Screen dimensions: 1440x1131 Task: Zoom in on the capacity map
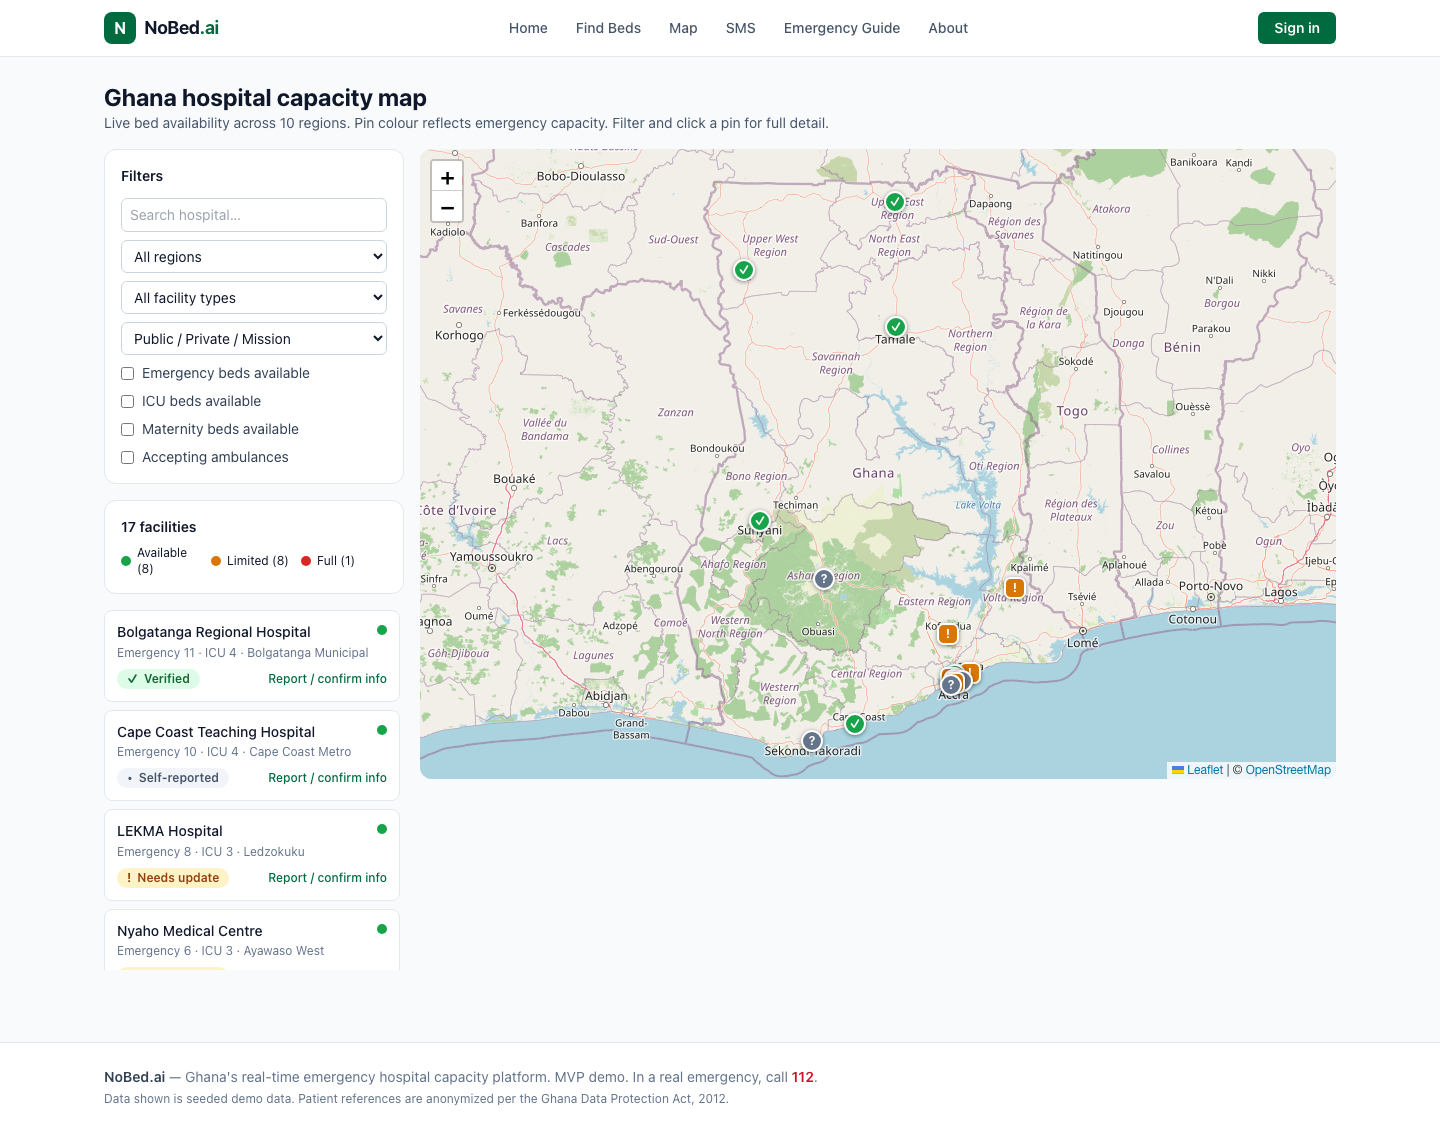pyautogui.click(x=447, y=177)
